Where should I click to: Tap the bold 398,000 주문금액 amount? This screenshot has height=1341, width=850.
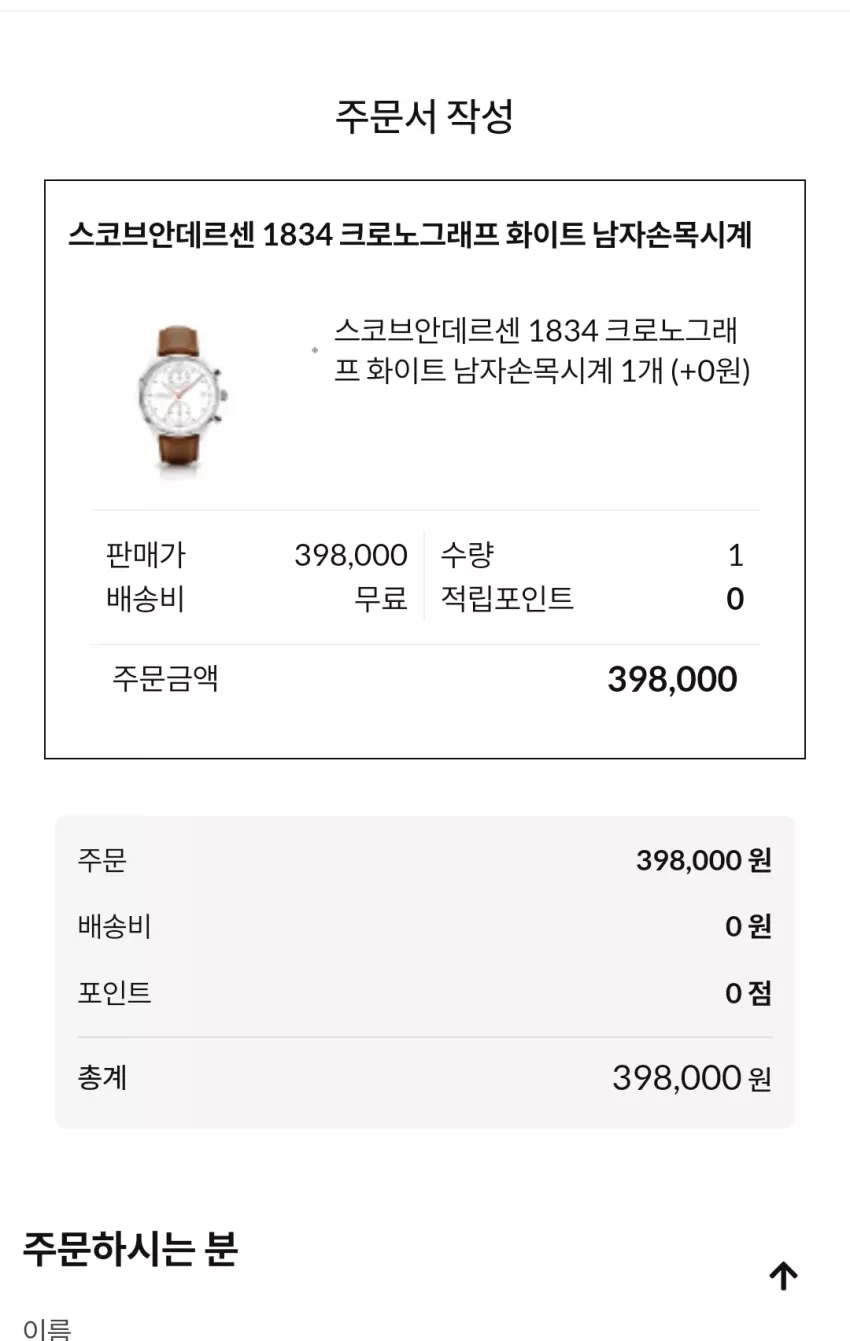672,679
